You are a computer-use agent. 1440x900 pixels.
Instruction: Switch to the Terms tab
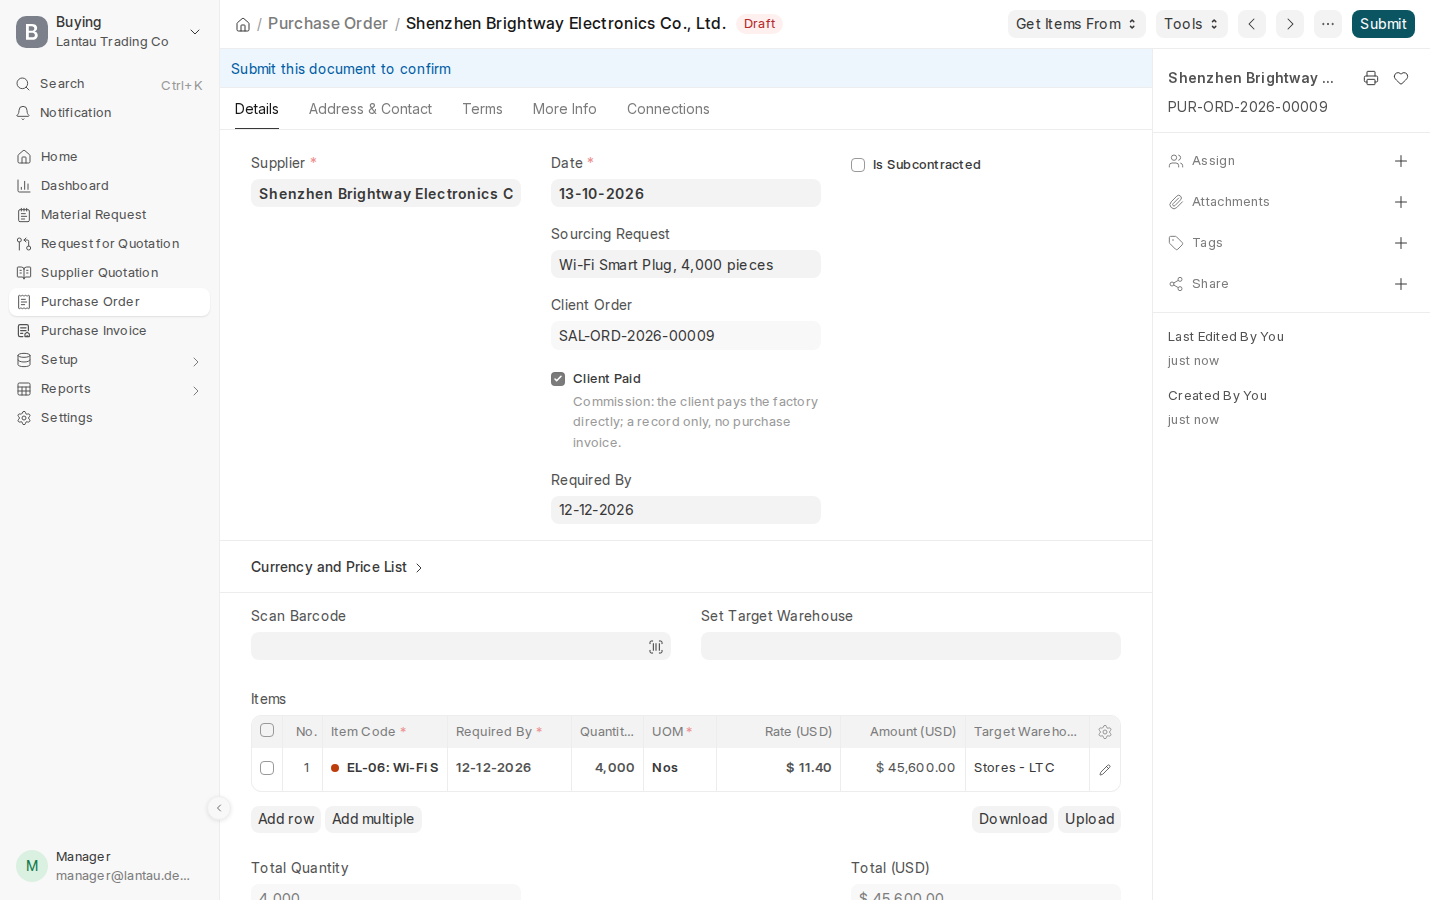tap(482, 109)
